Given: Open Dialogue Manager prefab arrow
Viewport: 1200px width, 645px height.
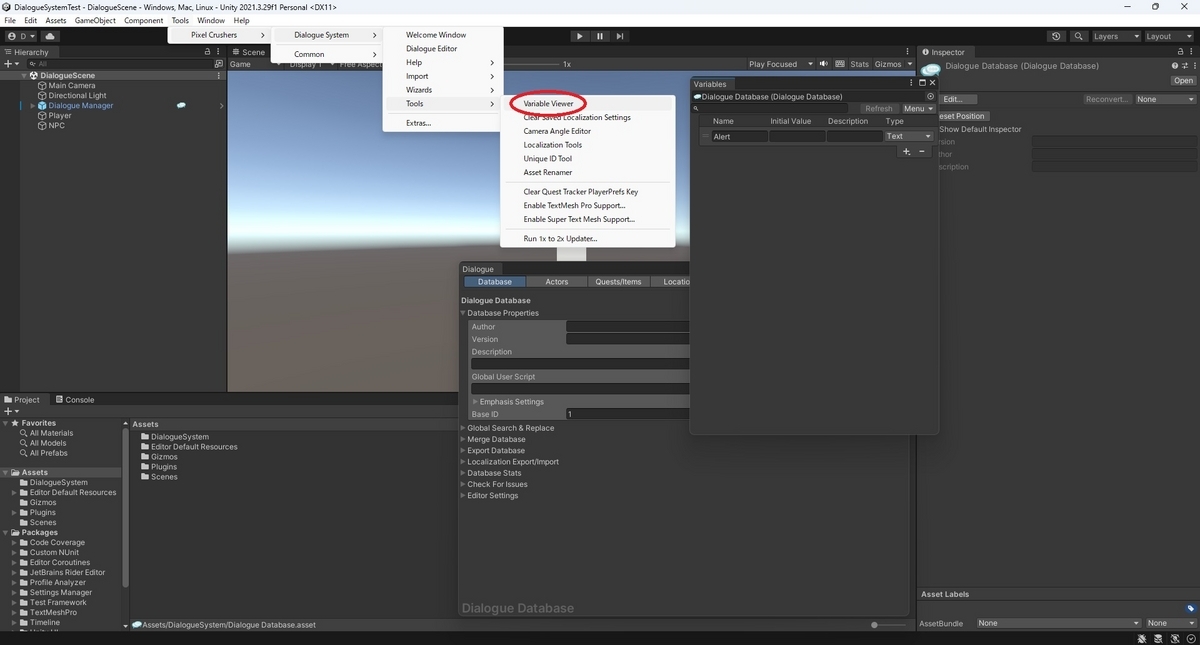Looking at the screenshot, I should tap(221, 105).
